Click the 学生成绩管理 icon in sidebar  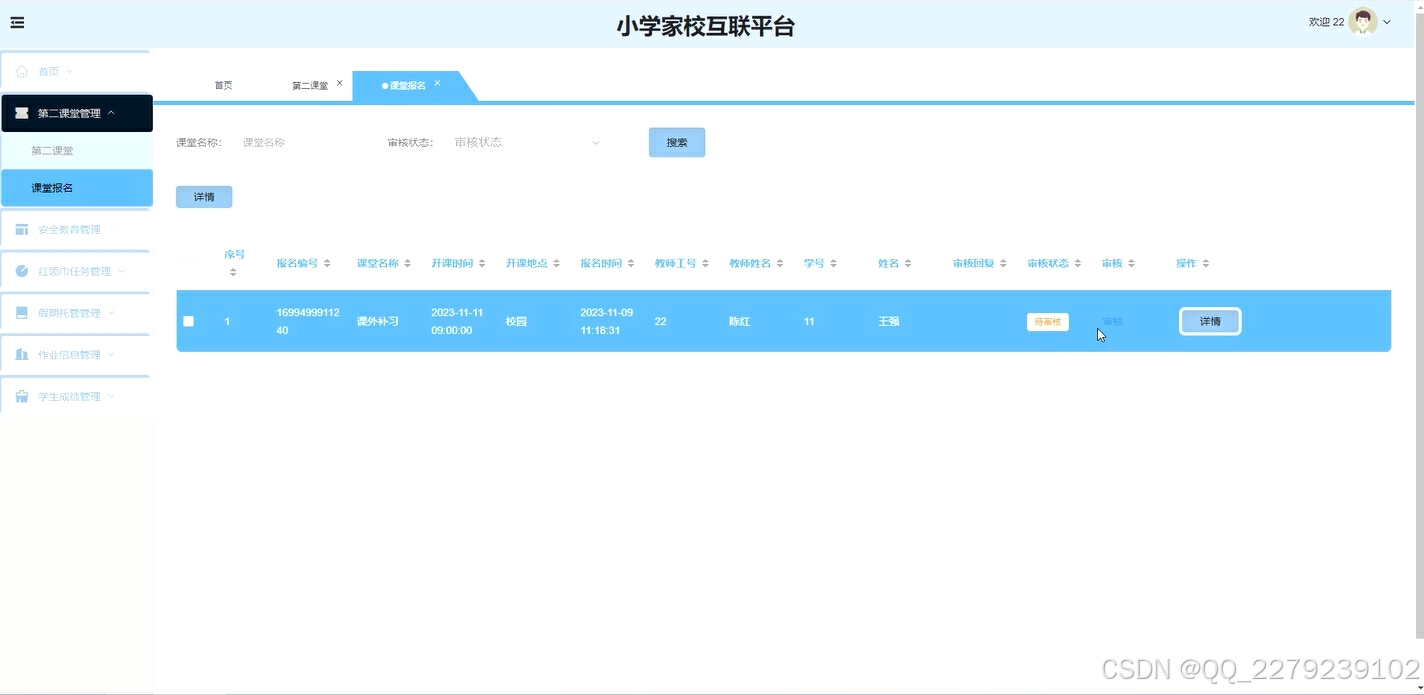[x=22, y=395]
